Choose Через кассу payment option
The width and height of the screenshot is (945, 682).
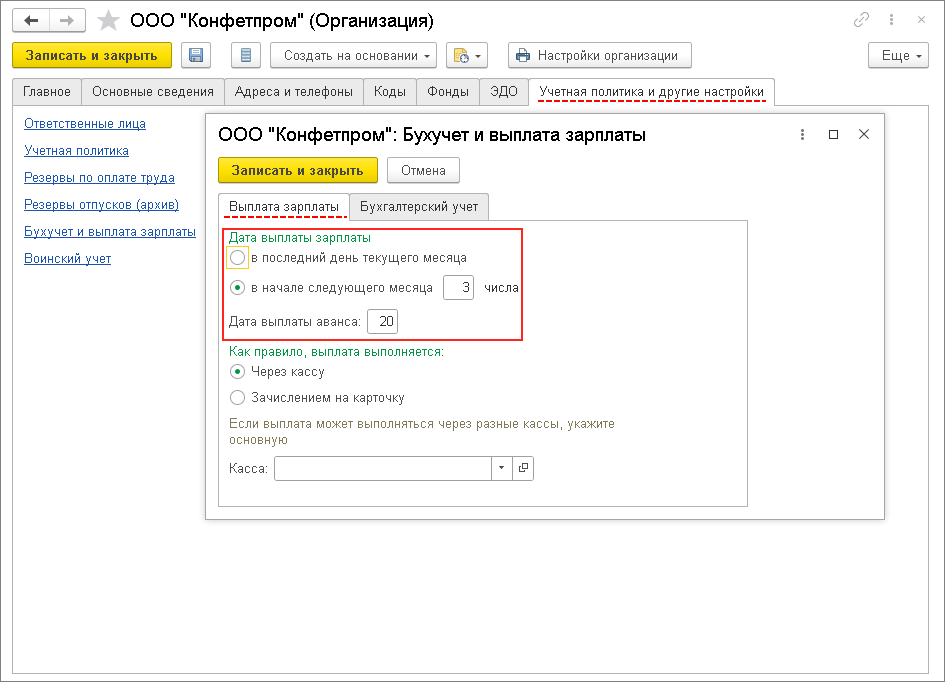(x=237, y=372)
